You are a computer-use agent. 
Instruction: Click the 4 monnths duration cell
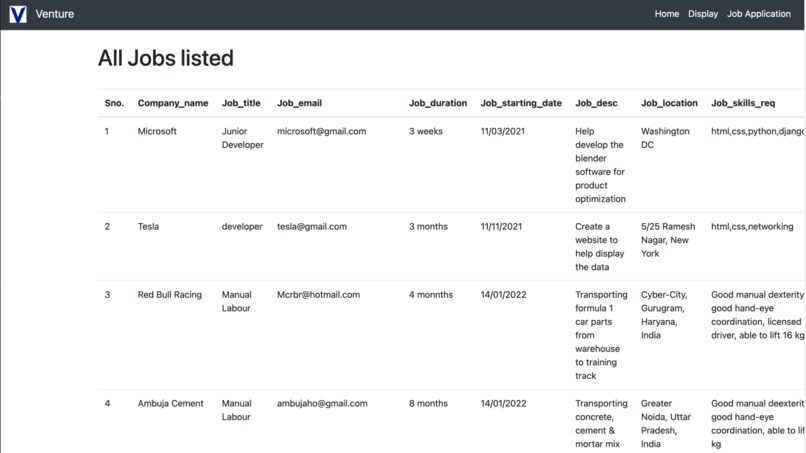point(431,295)
